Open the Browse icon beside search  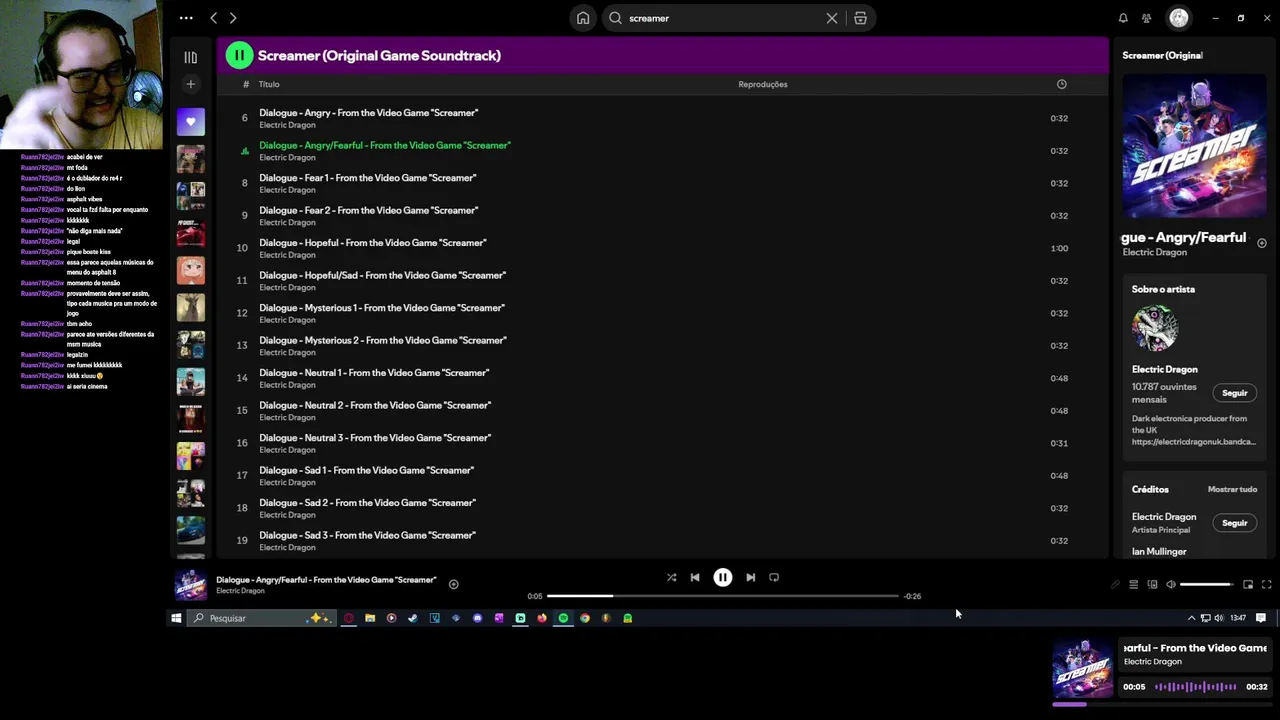(860, 18)
